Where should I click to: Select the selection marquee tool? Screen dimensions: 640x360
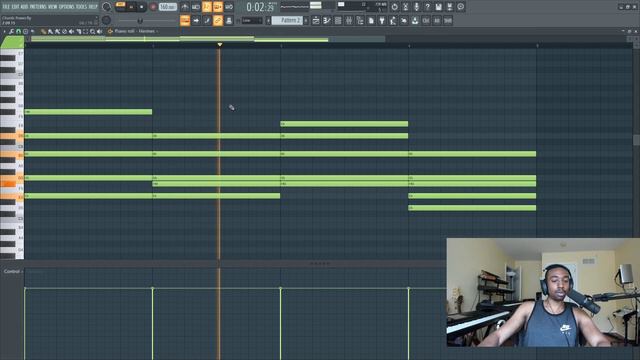pyautogui.click(x=86, y=31)
